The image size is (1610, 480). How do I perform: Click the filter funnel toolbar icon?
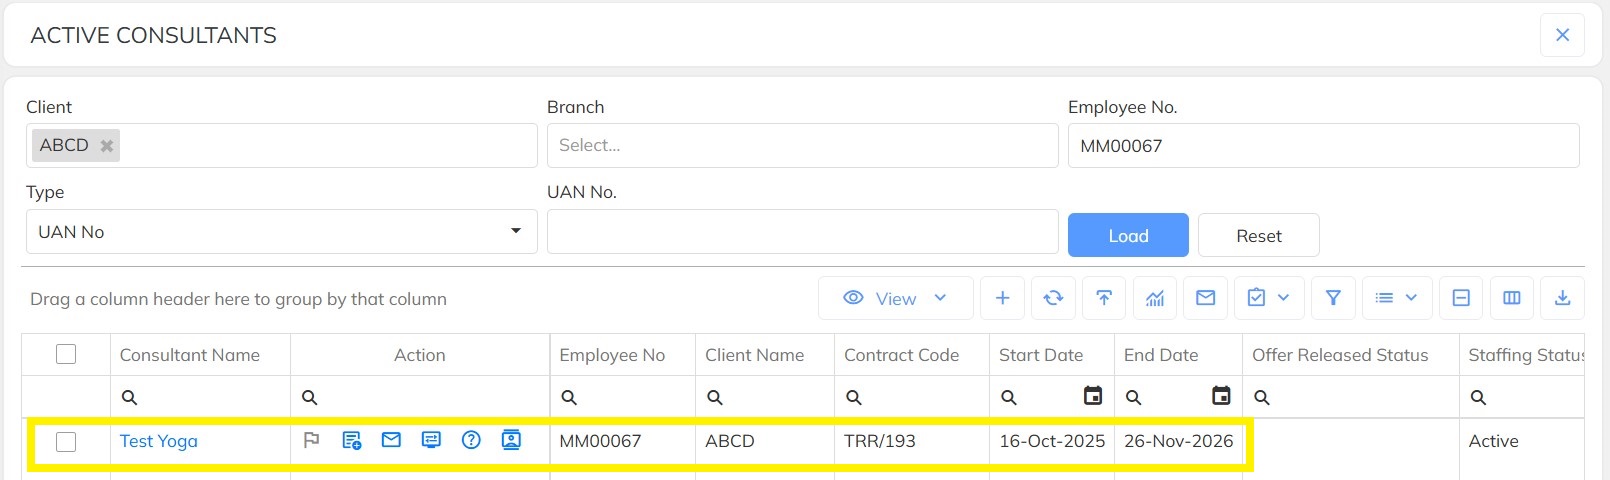[1333, 298]
